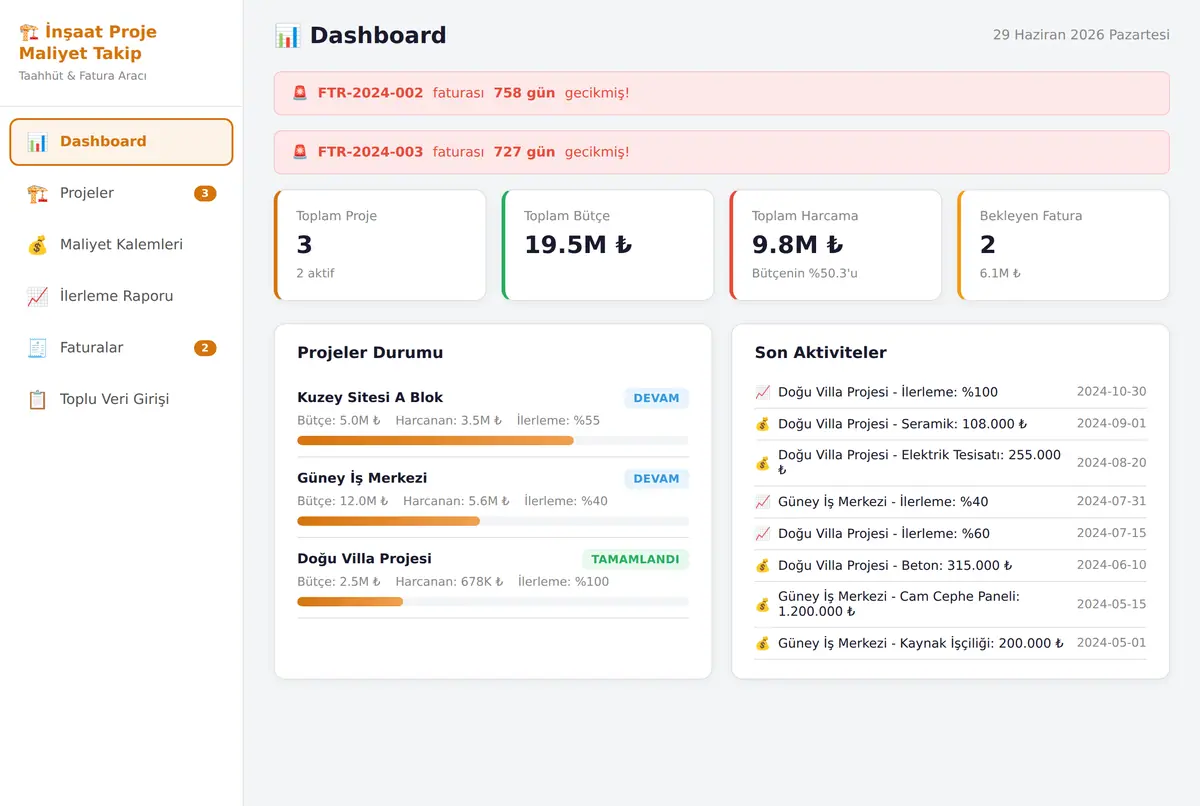
Task: Click the Toplam Bütçe summary card
Action: pos(608,245)
